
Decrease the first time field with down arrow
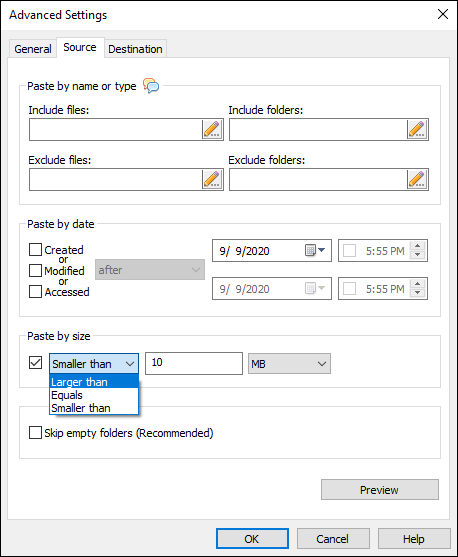[418, 255]
